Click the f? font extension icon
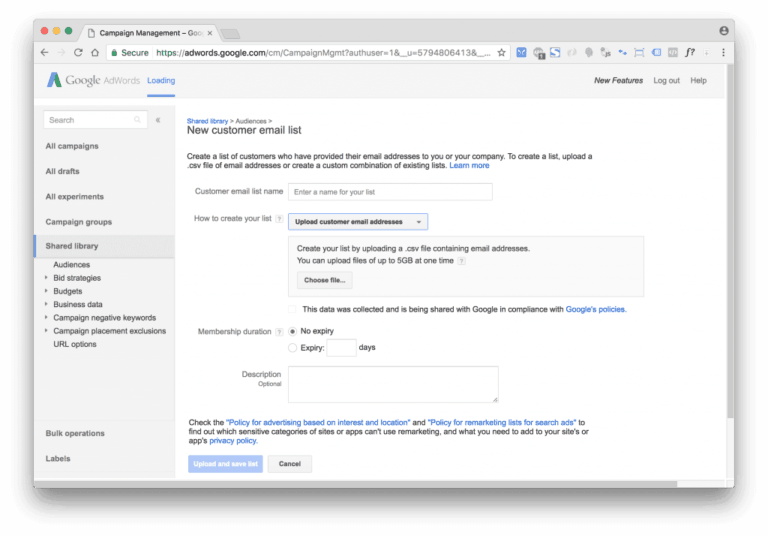Screen dimensions: 768x536 tap(690, 52)
